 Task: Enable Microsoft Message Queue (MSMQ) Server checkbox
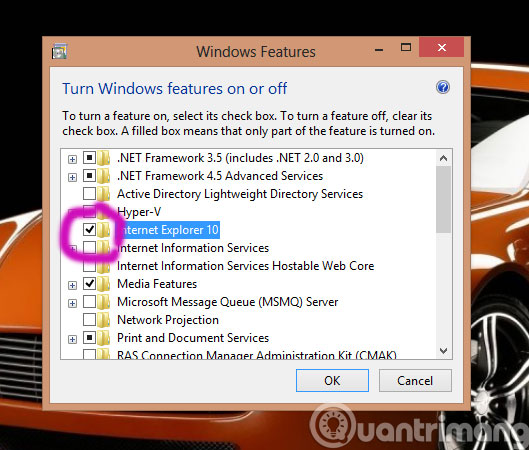coord(89,302)
